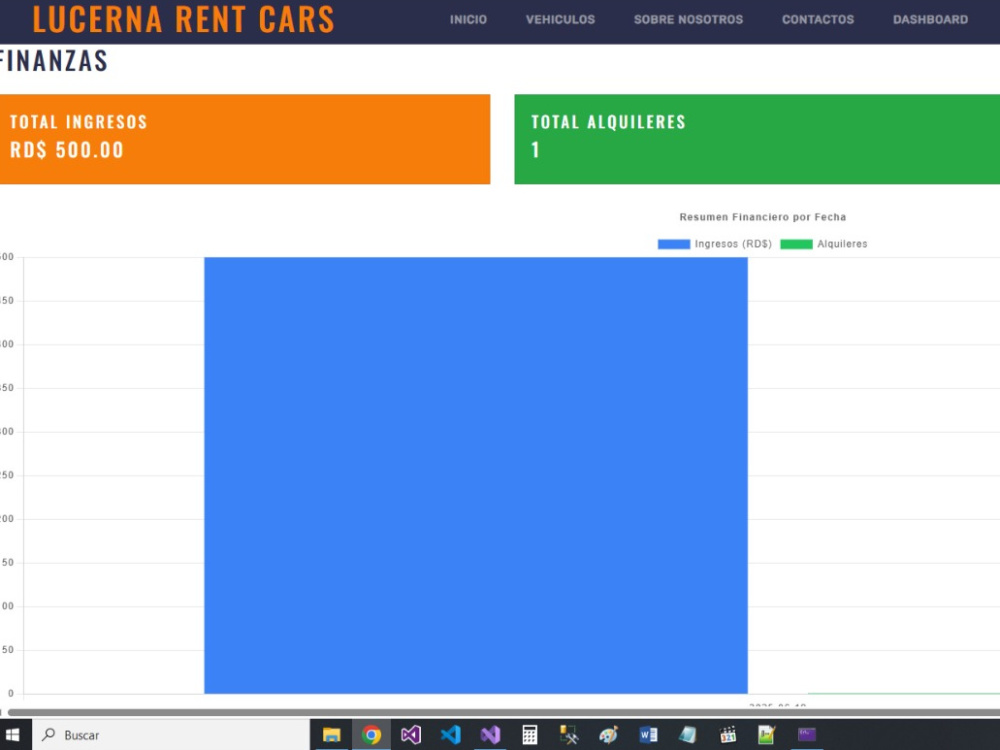Select the Total Alquileres green card
Viewport: 1000px width, 750px height.
click(757, 139)
